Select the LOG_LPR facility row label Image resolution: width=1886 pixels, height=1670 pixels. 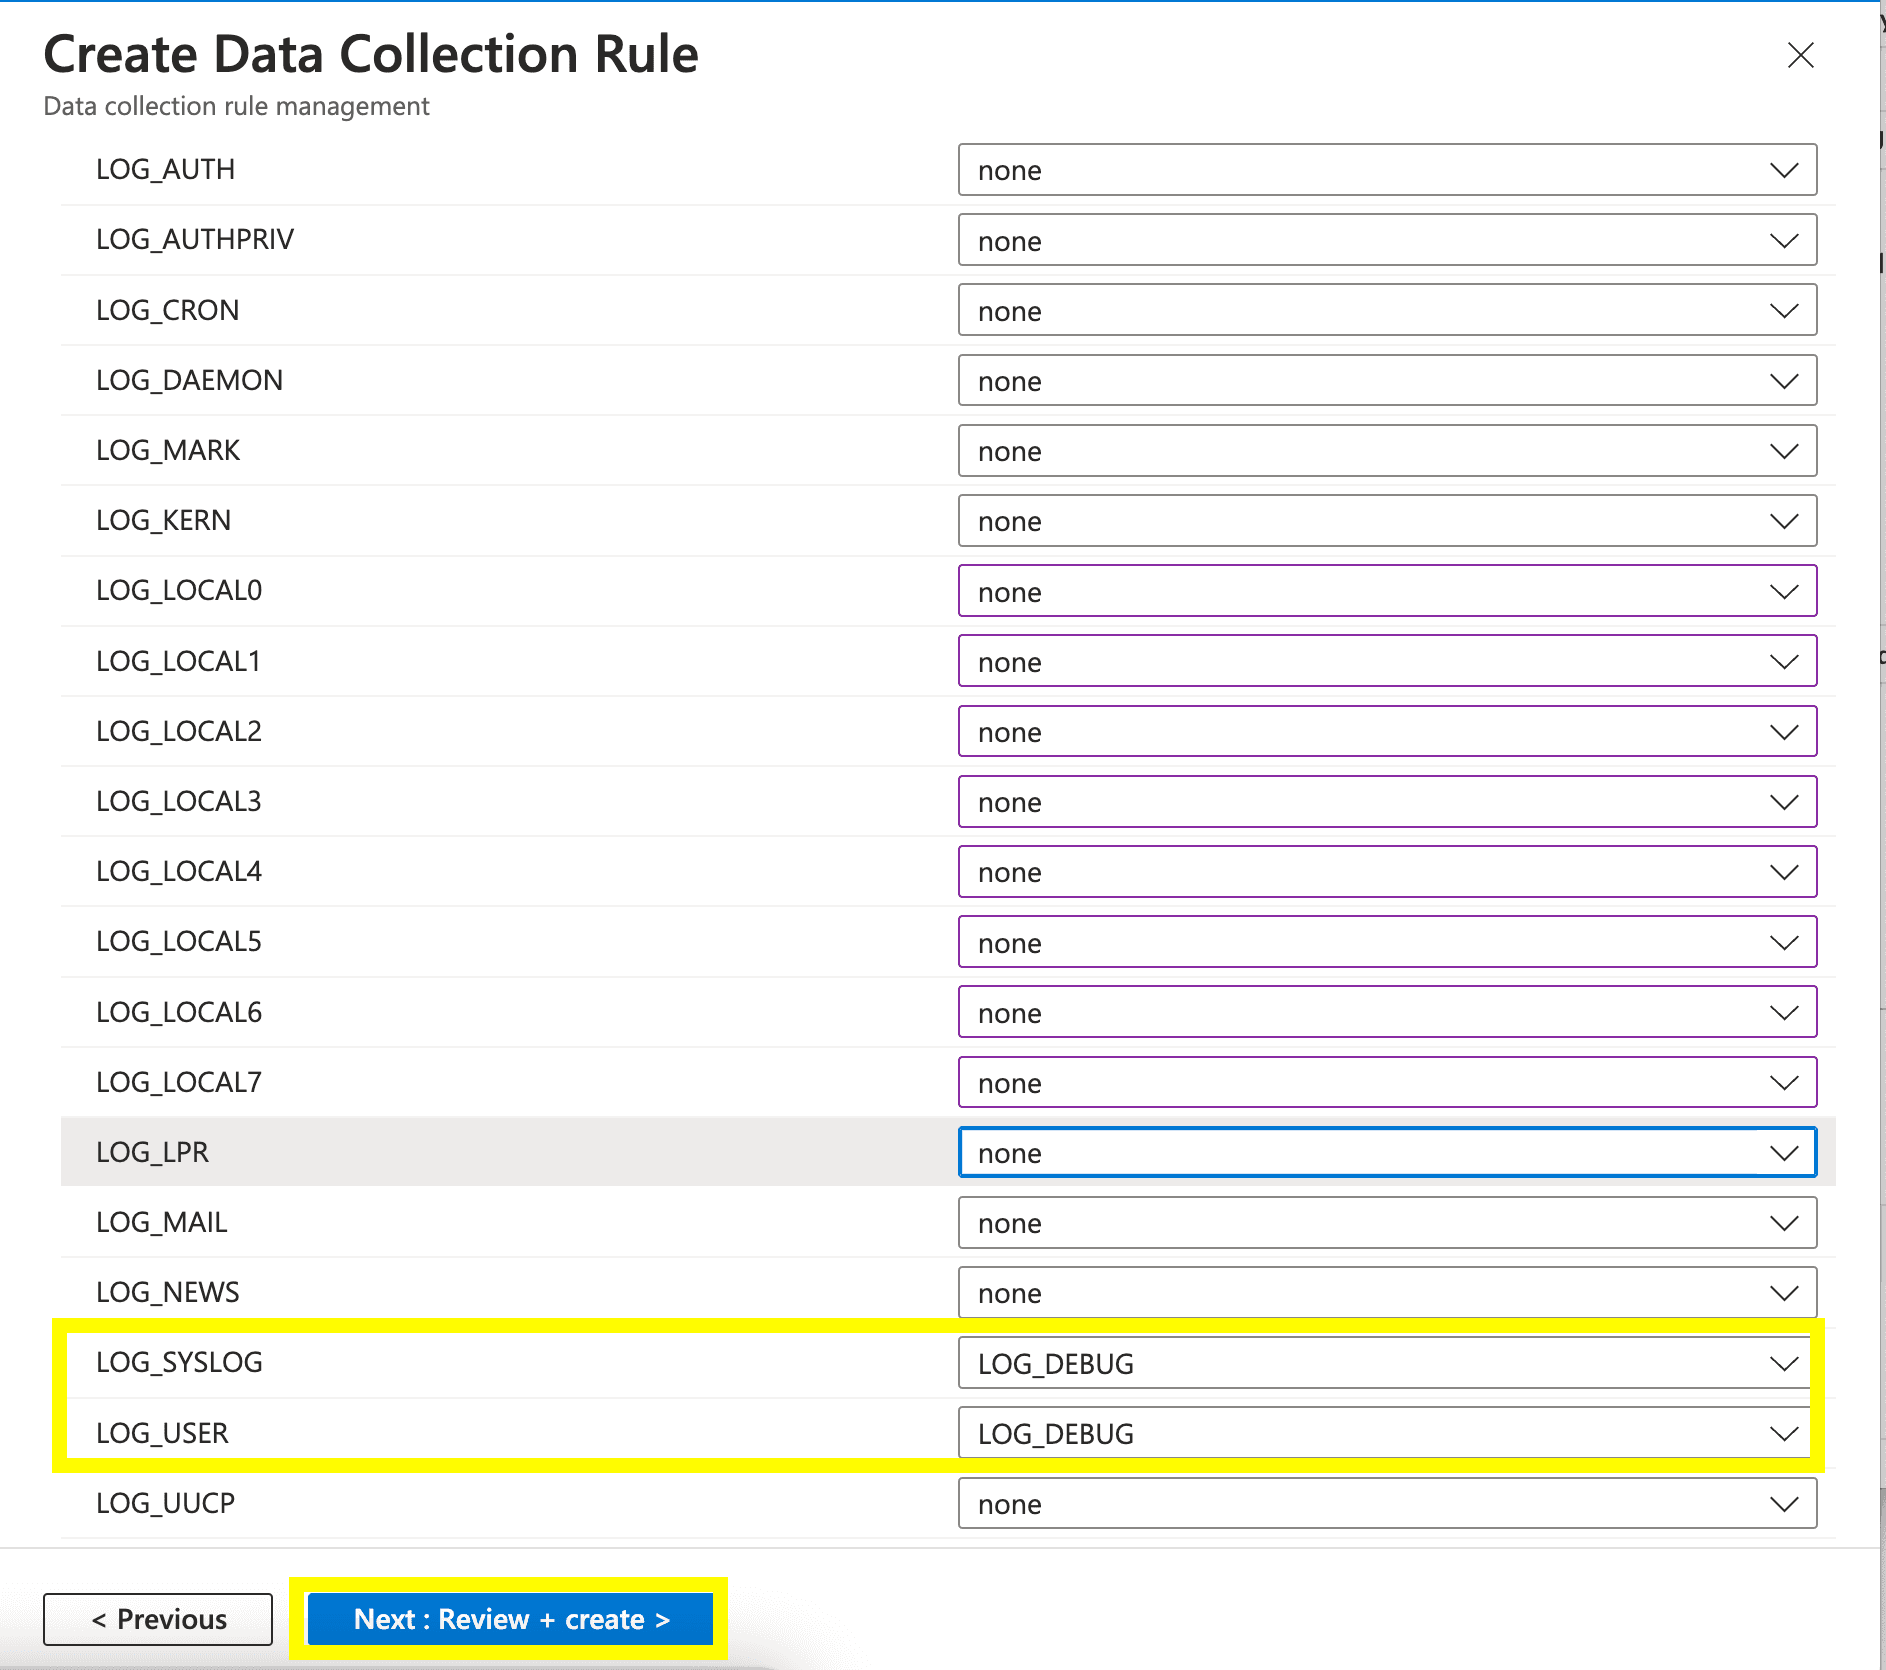pos(153,1152)
